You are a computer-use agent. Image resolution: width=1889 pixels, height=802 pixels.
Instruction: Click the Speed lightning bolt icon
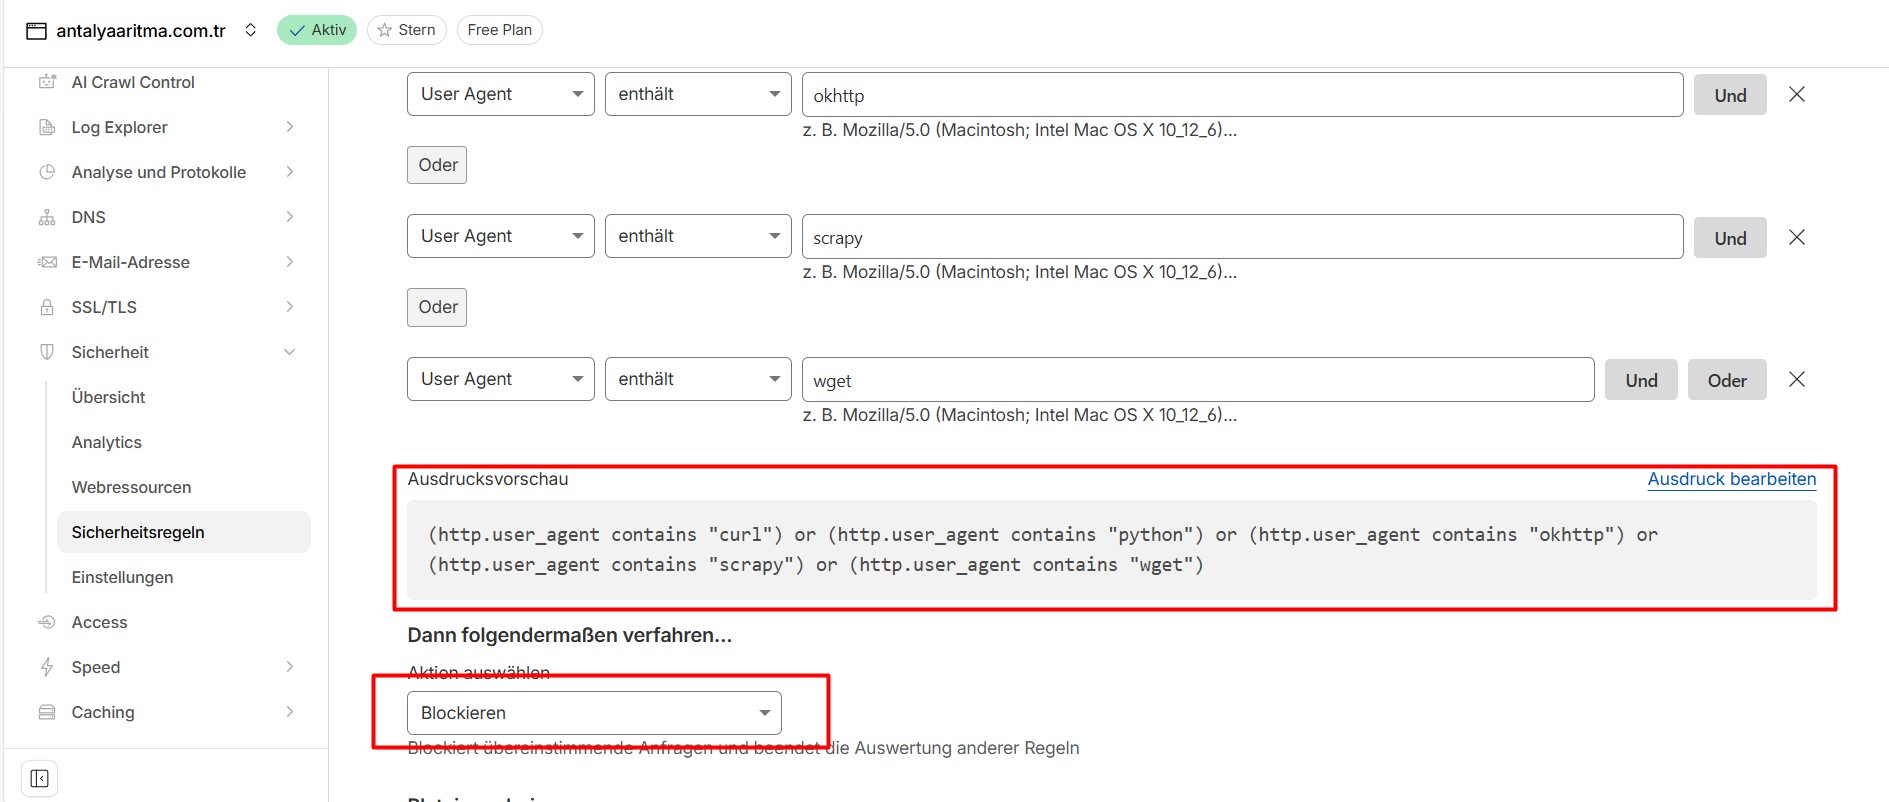47,667
